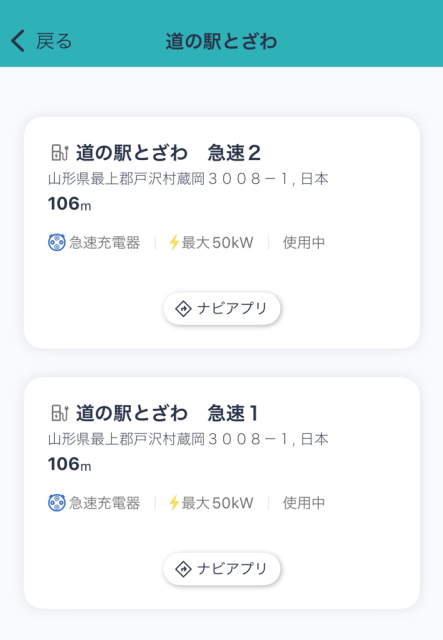
Task: Tap the connector plug icon in 急速１ card
Action: (x=56, y=503)
